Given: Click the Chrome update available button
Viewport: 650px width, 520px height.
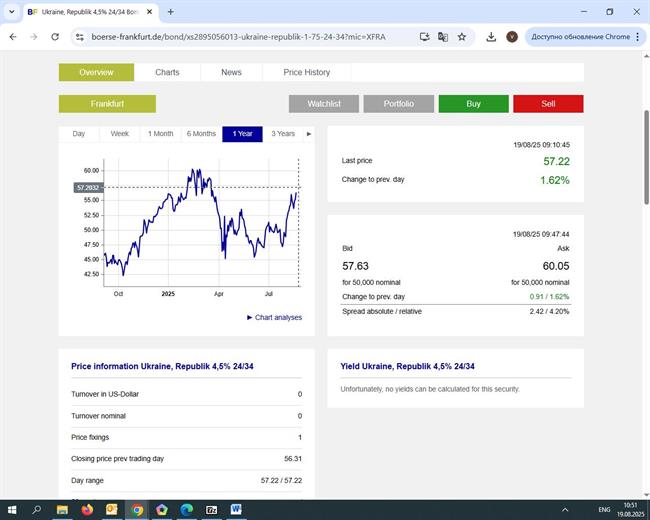Looking at the screenshot, I should click(x=581, y=37).
